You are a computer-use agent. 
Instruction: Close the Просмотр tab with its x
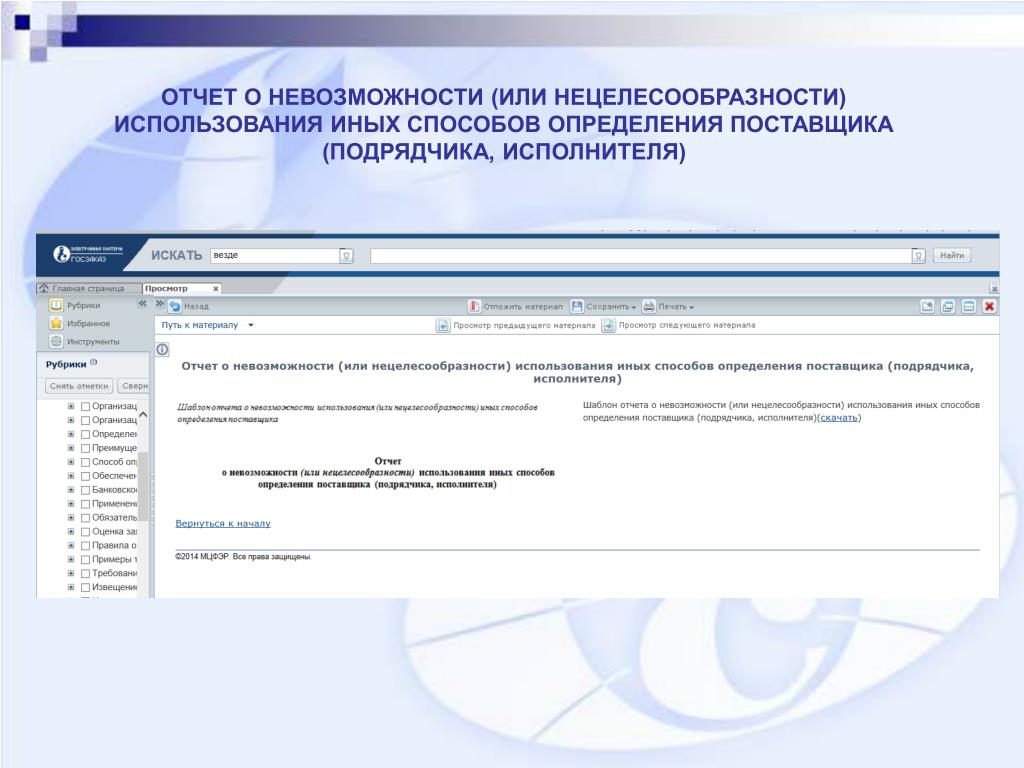tap(216, 288)
